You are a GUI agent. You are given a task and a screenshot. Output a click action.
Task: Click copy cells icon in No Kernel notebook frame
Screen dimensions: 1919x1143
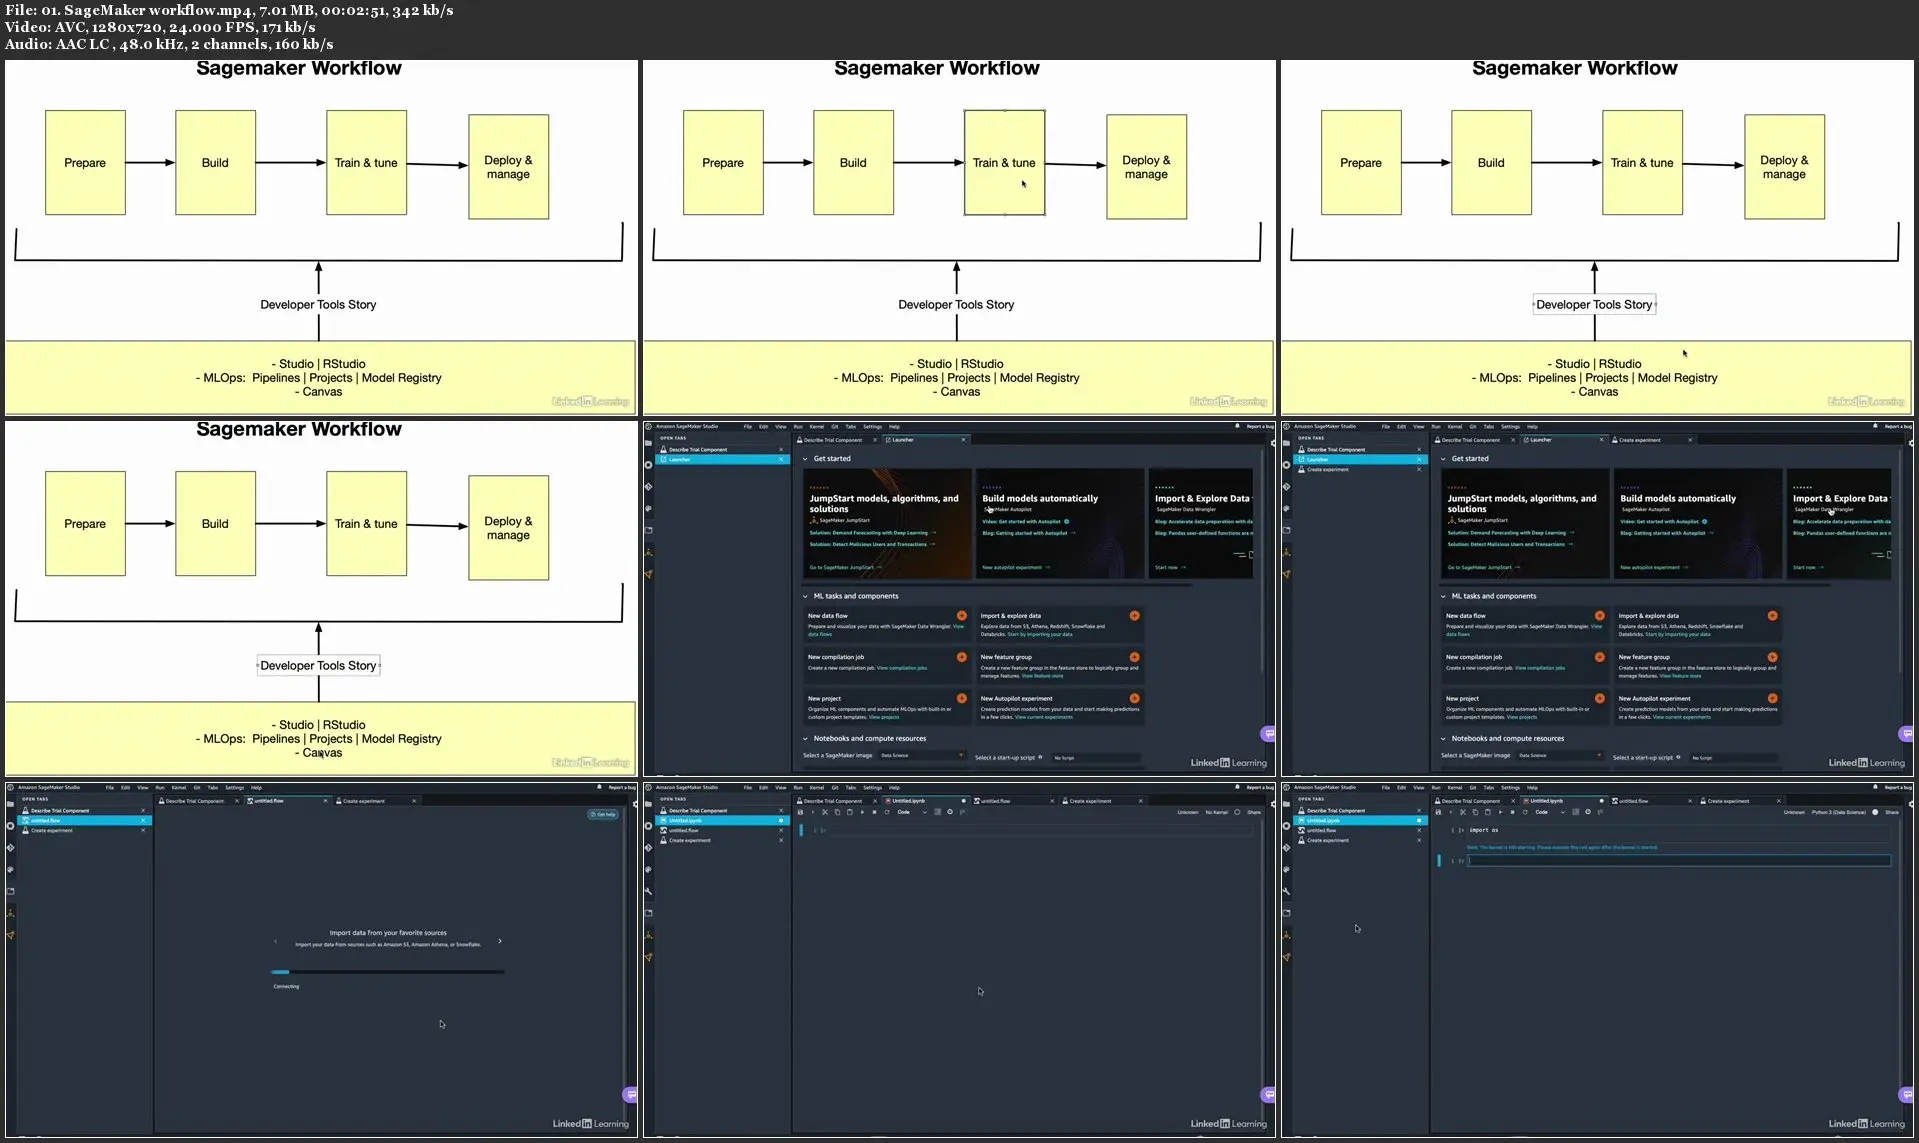[x=837, y=812]
